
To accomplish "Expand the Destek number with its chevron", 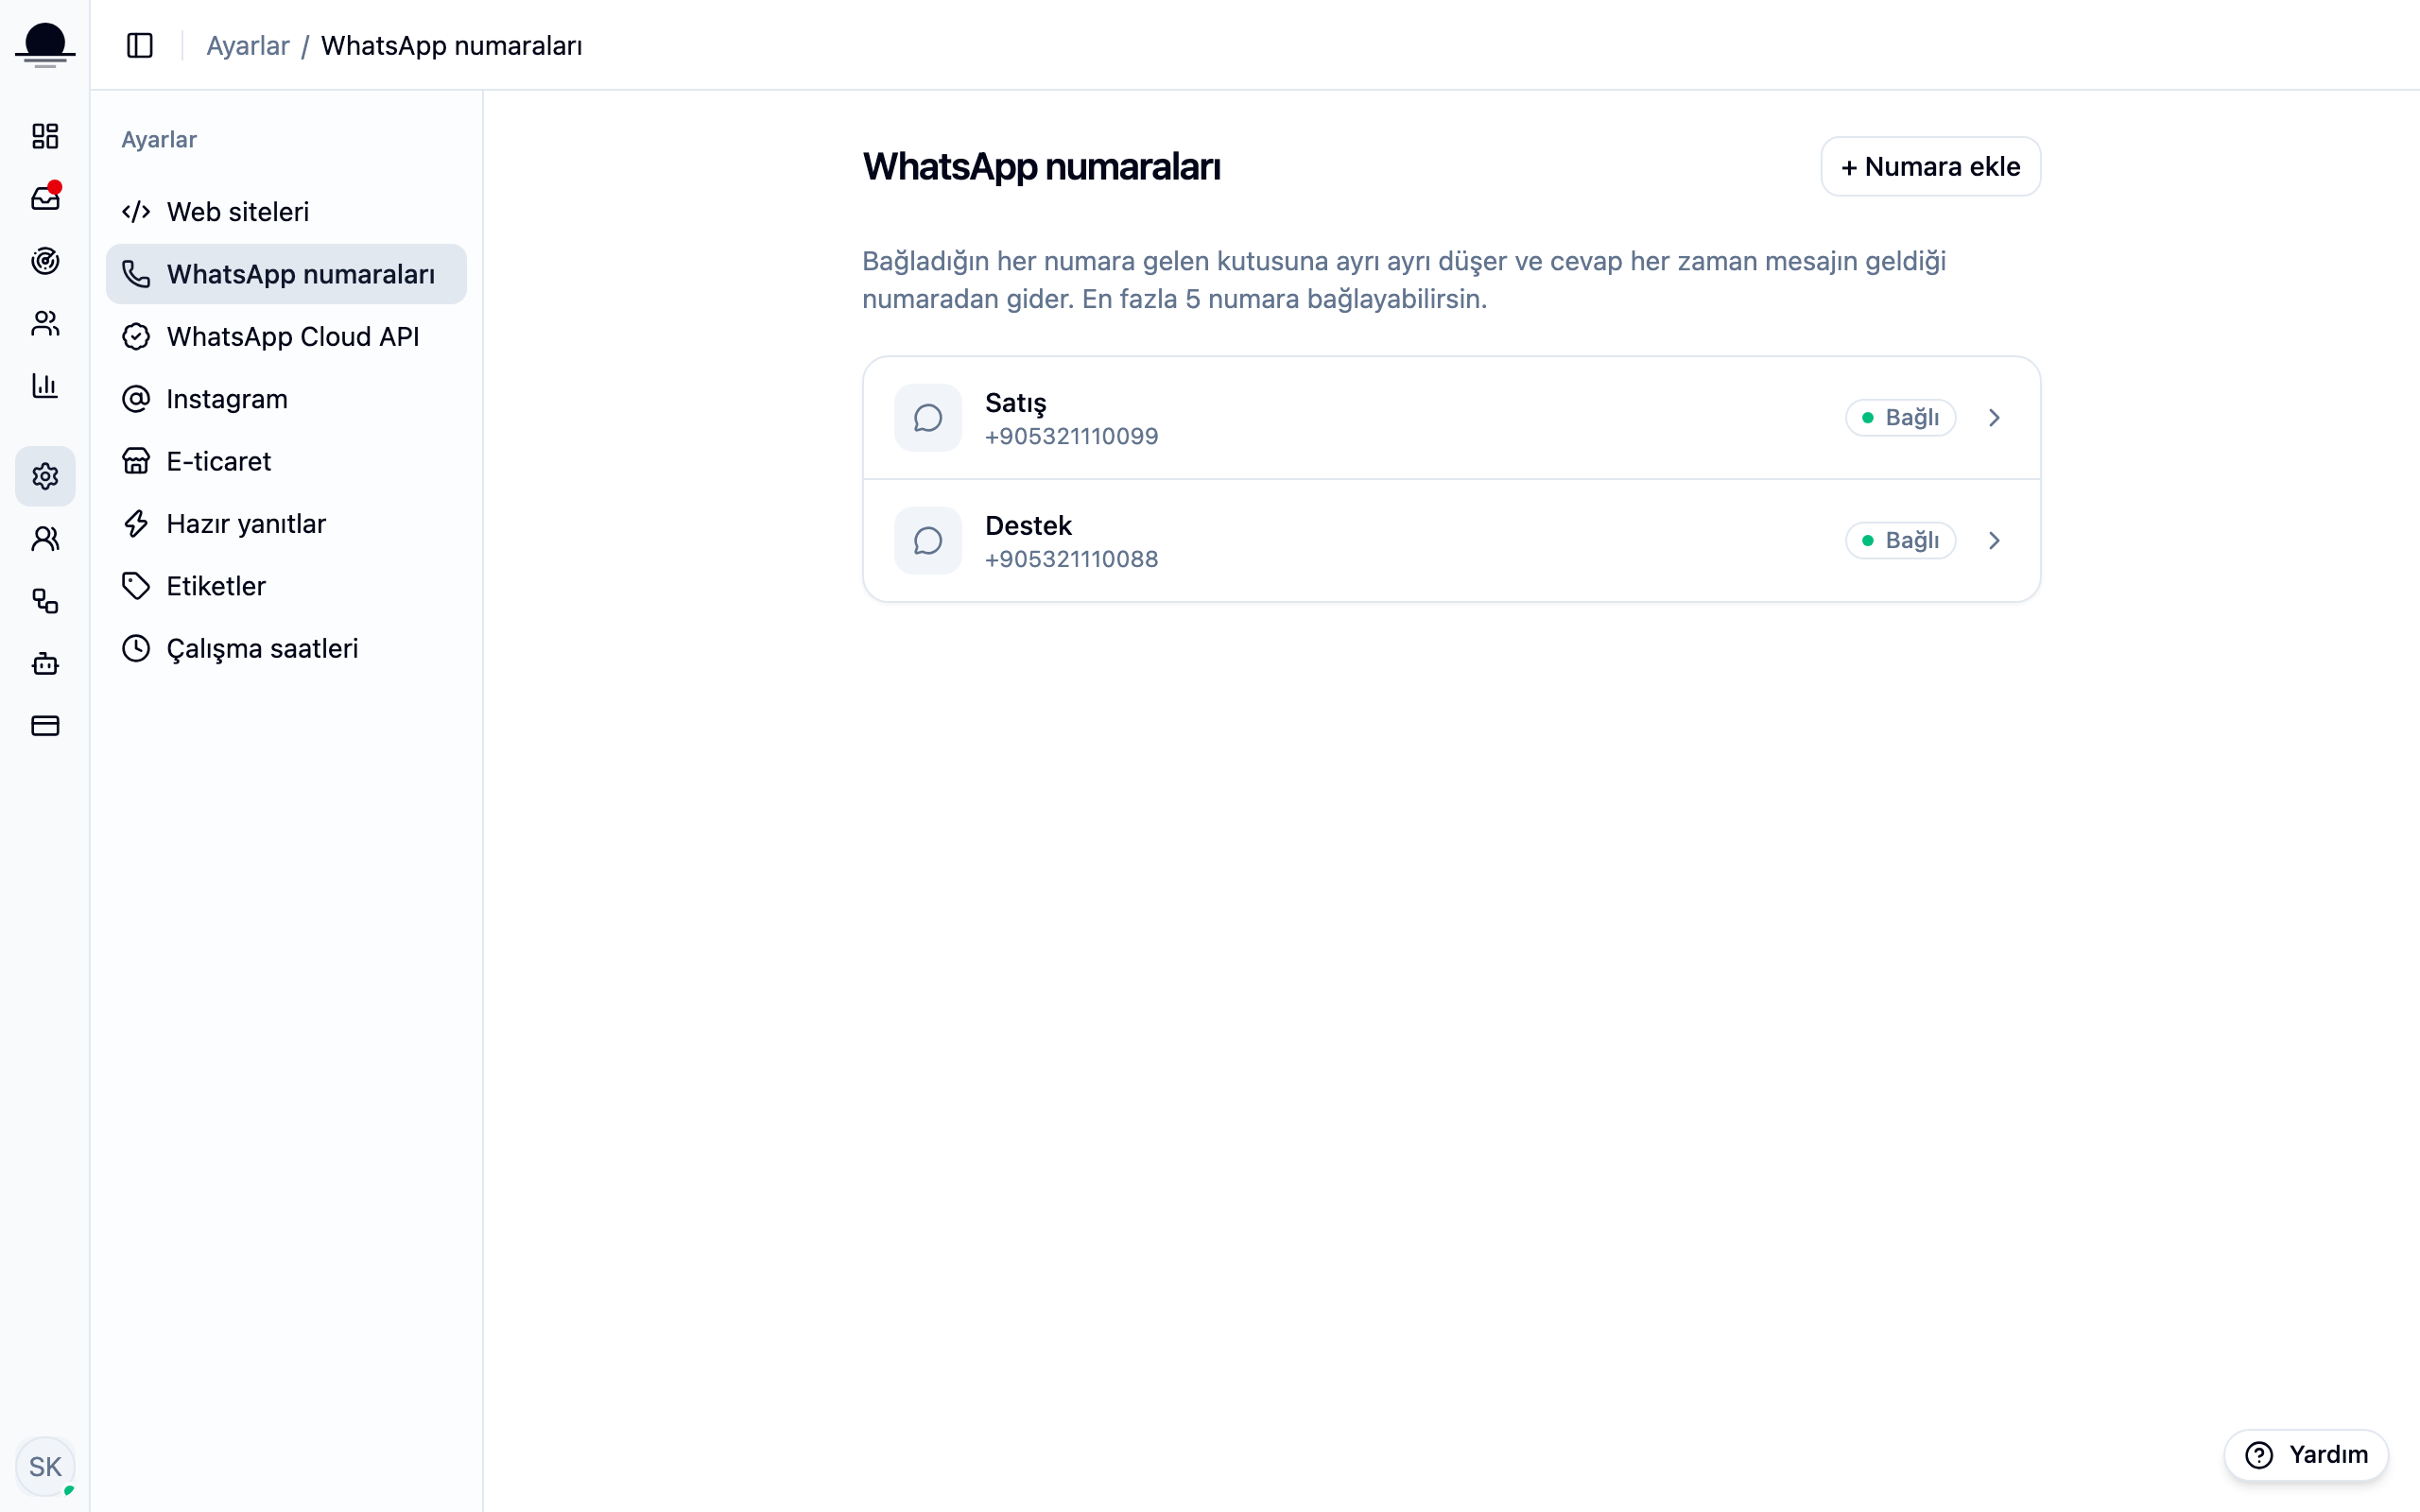I will pyautogui.click(x=1994, y=541).
